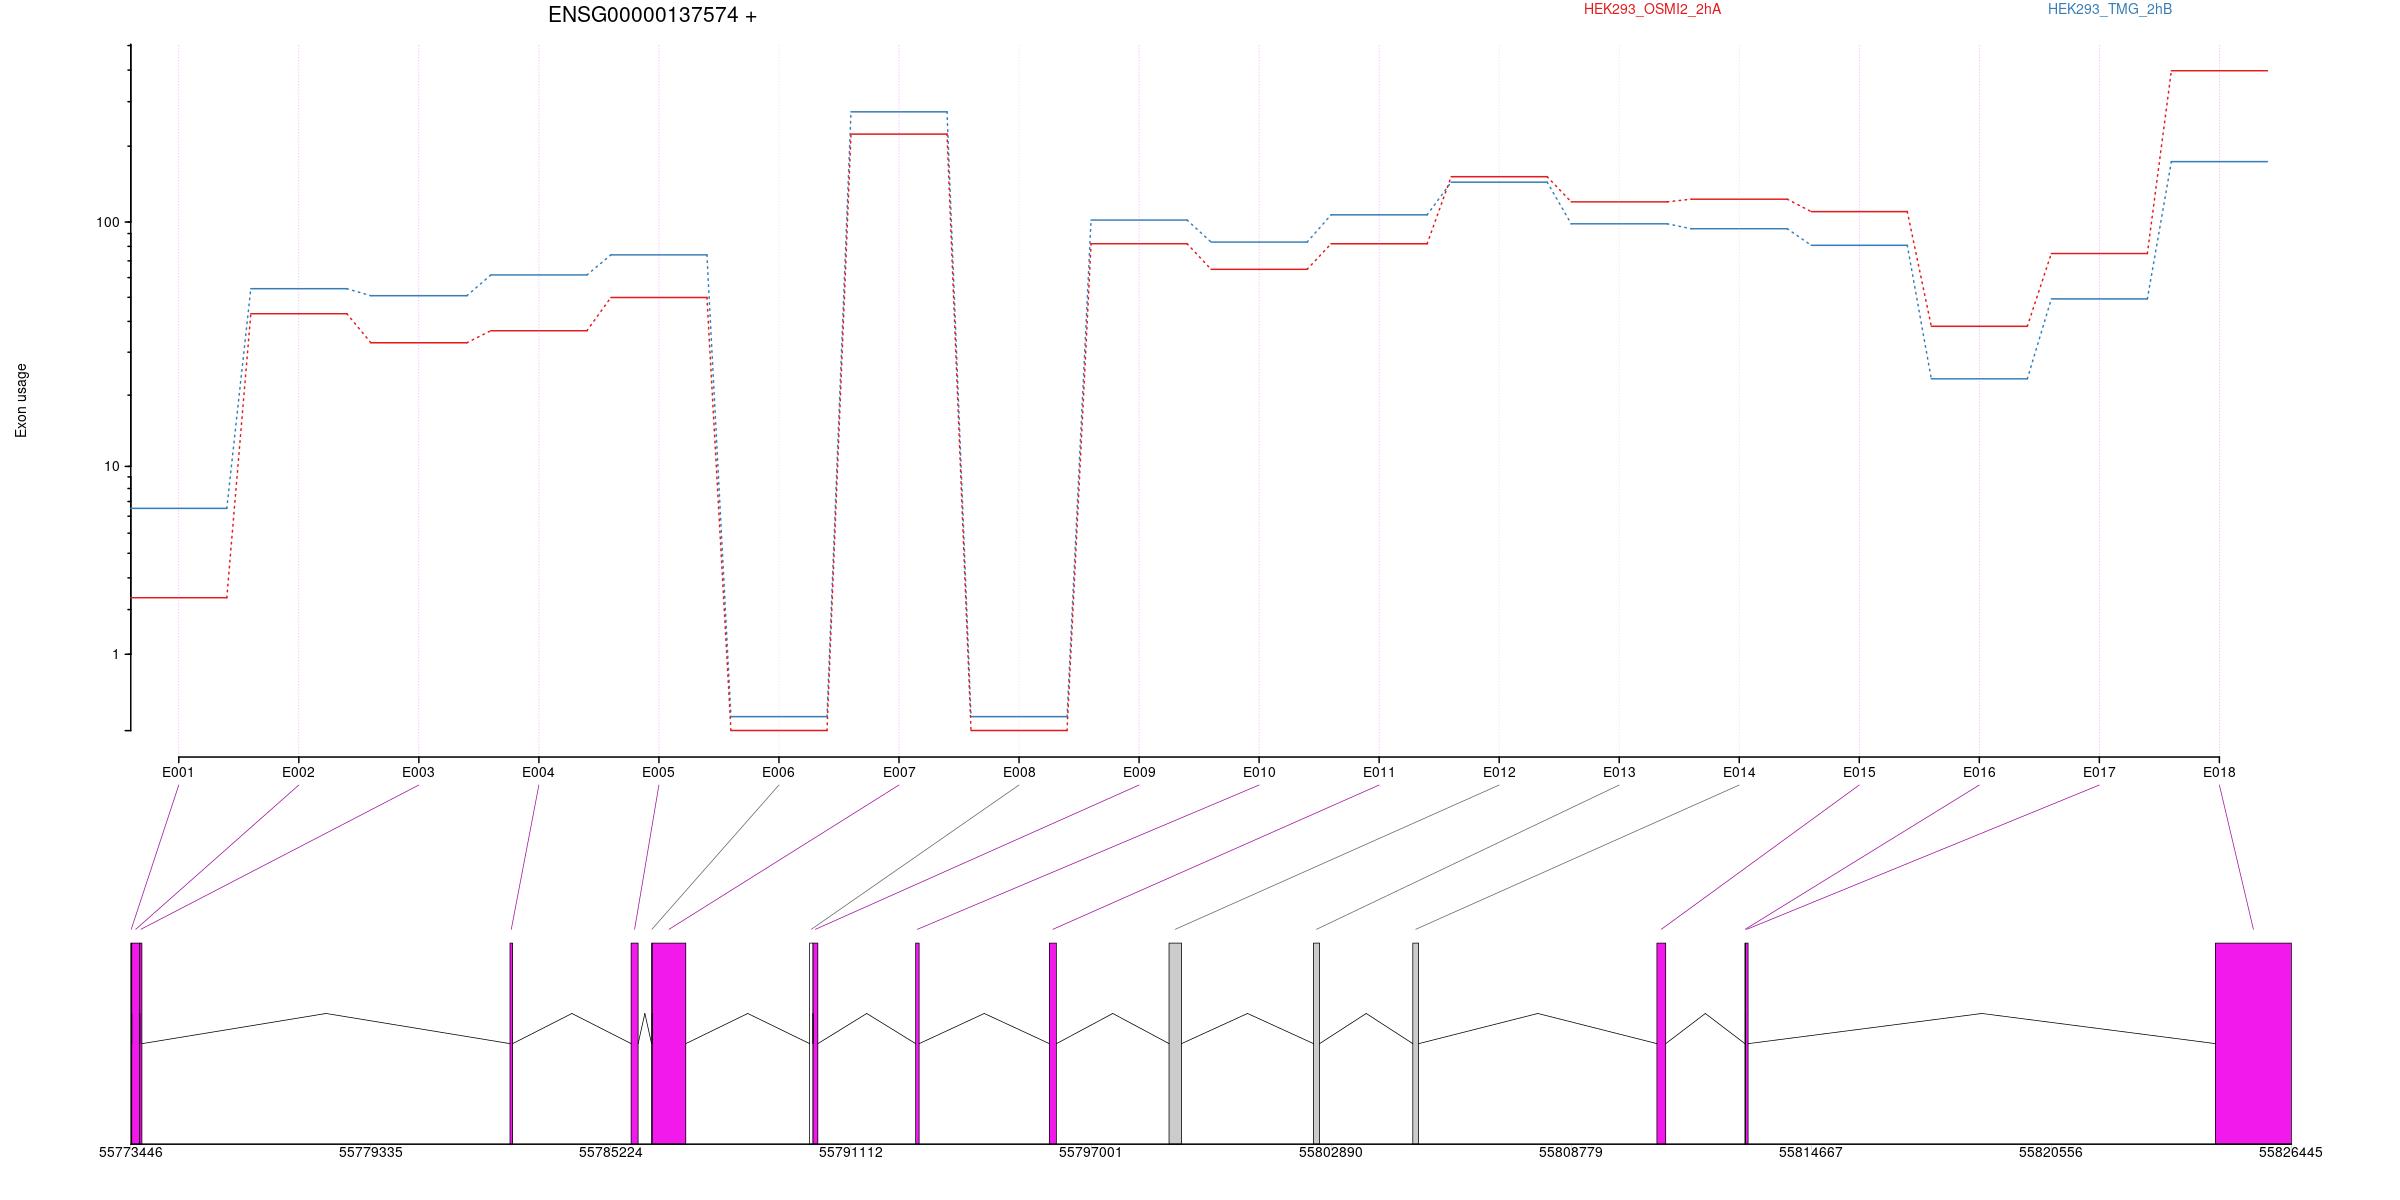Click the large magenta E018 exon block
The height and width of the screenshot is (1200, 2400).
pyautogui.click(x=2253, y=1043)
